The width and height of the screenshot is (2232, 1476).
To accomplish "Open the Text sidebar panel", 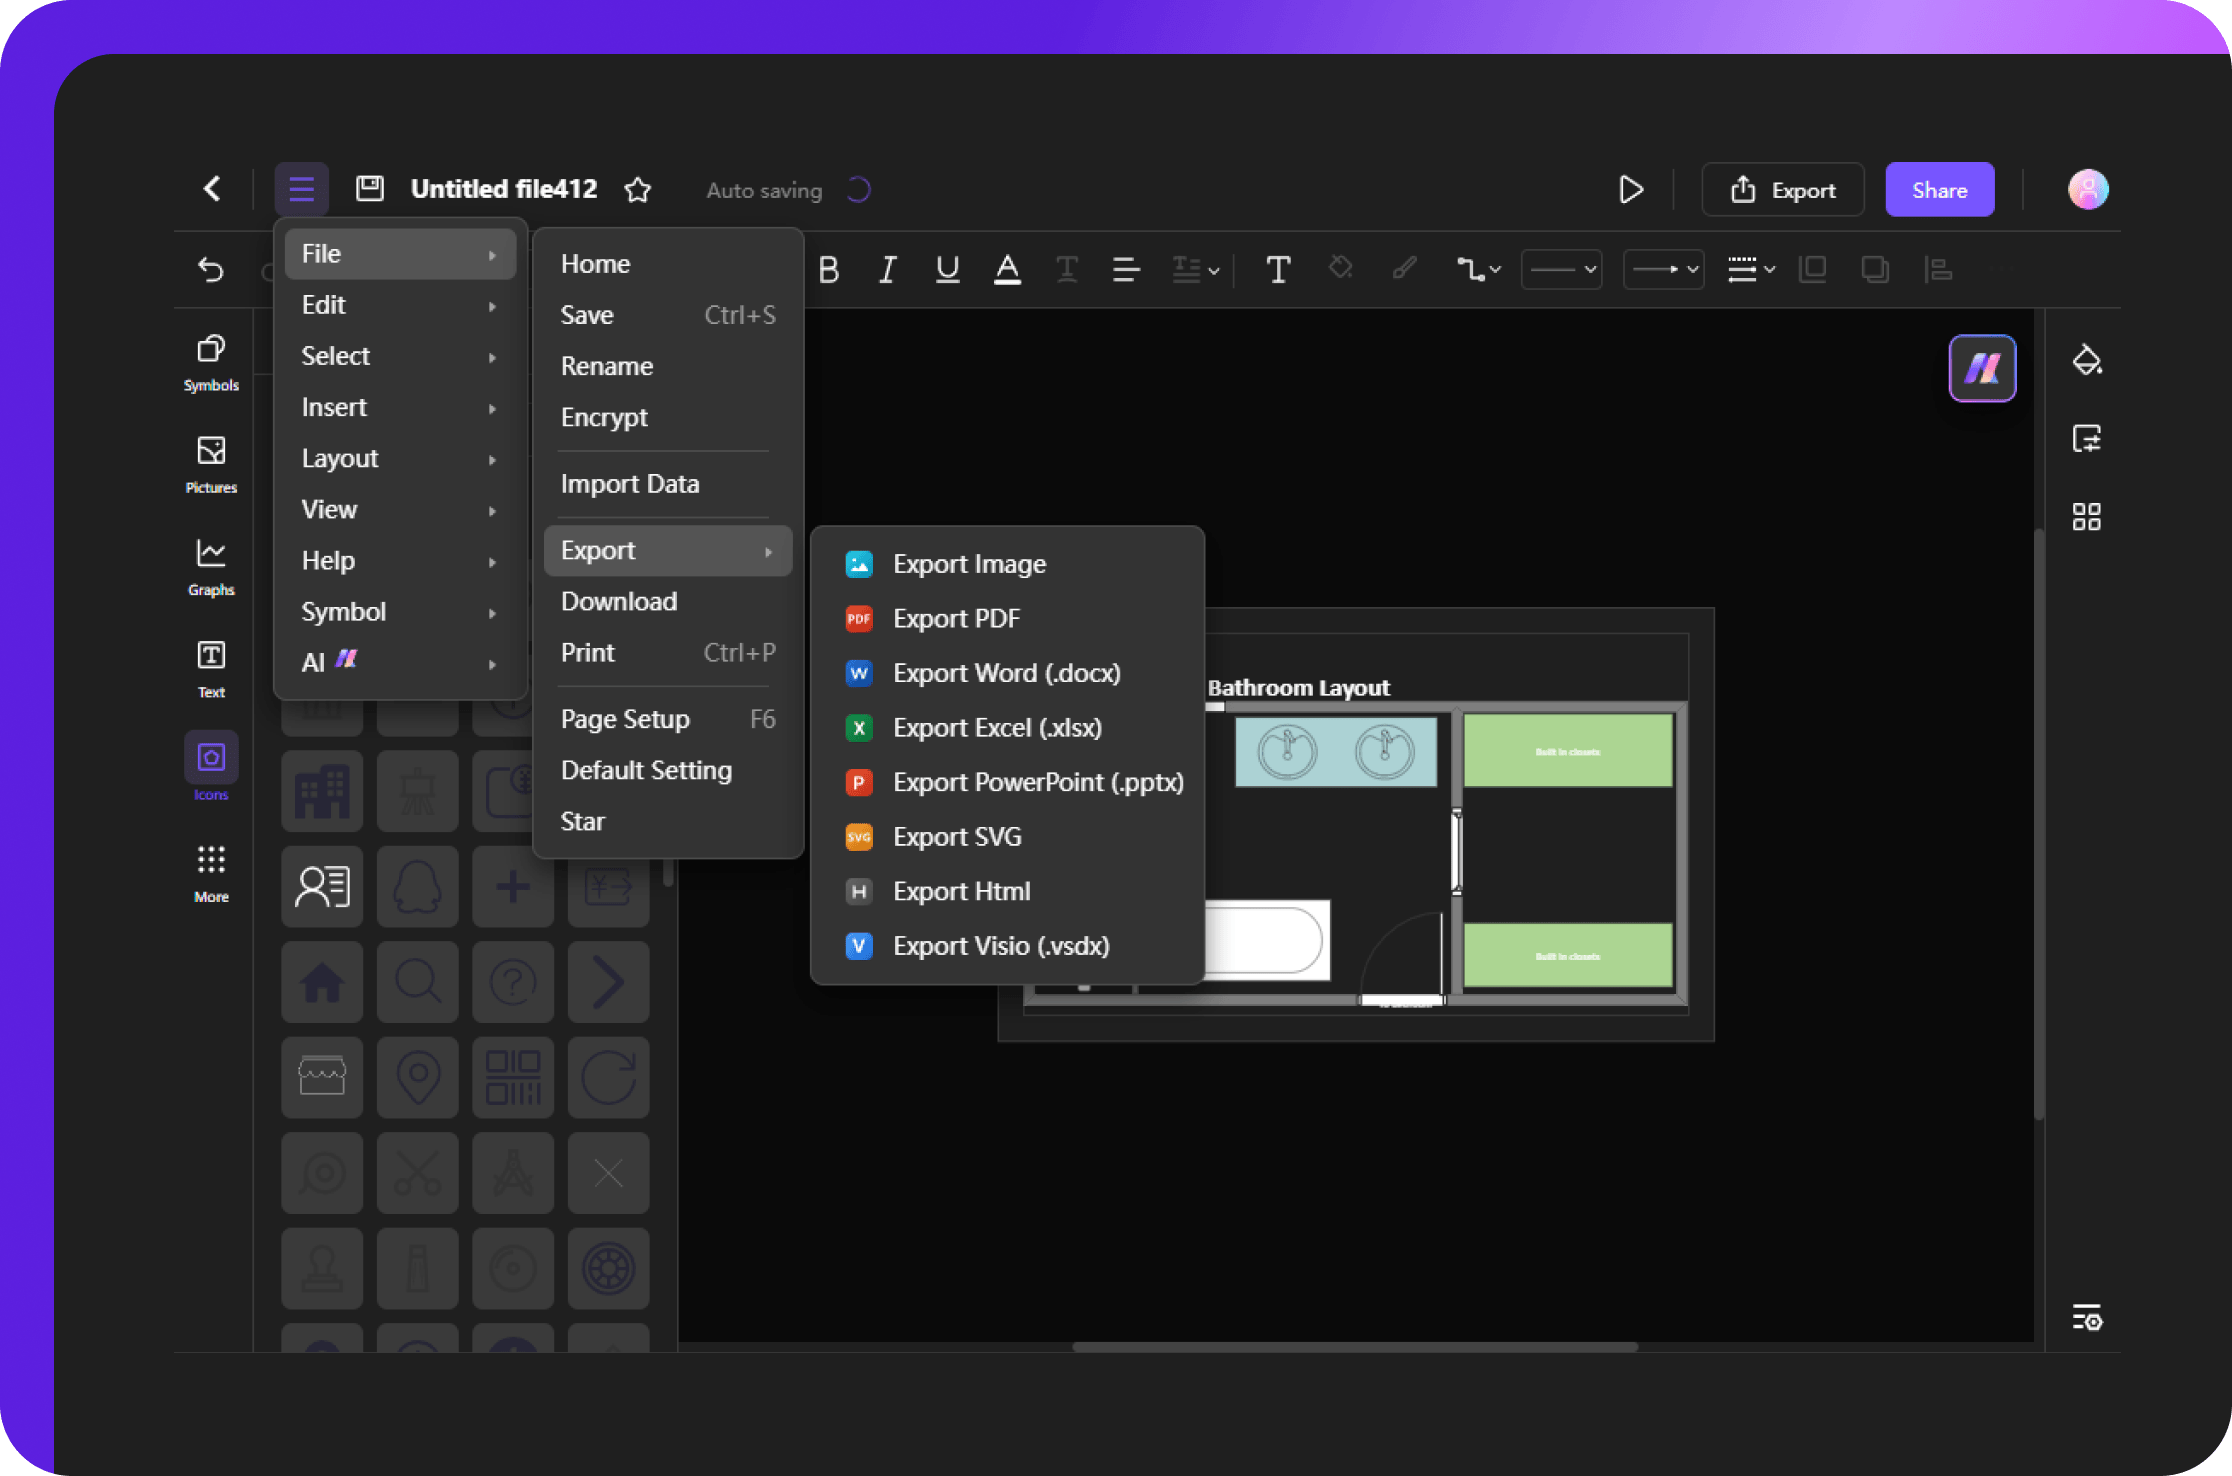I will [211, 669].
